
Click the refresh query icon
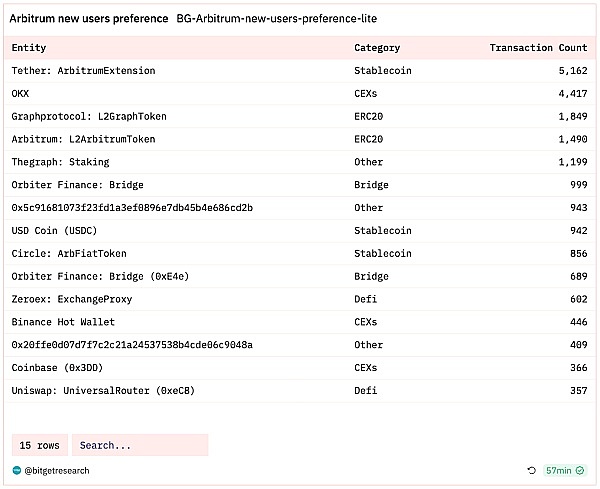(532, 470)
